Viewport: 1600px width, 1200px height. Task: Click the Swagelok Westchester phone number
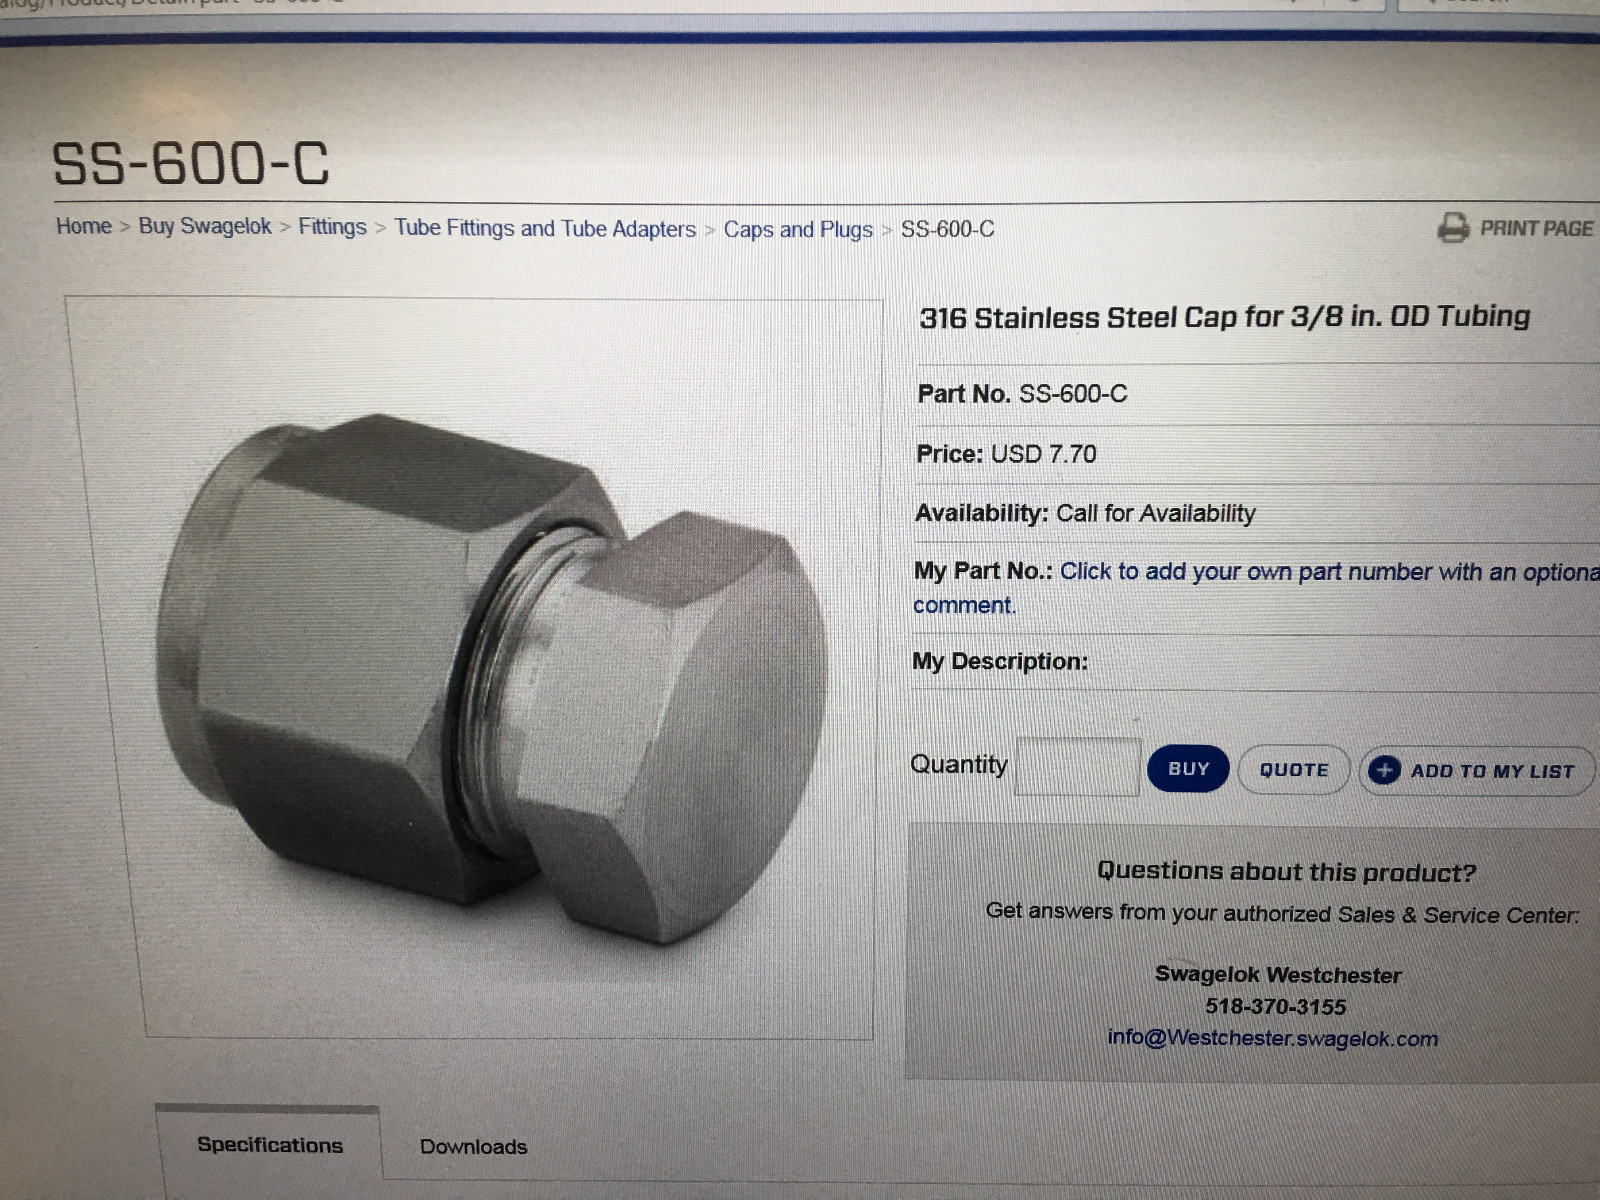tap(1276, 1006)
